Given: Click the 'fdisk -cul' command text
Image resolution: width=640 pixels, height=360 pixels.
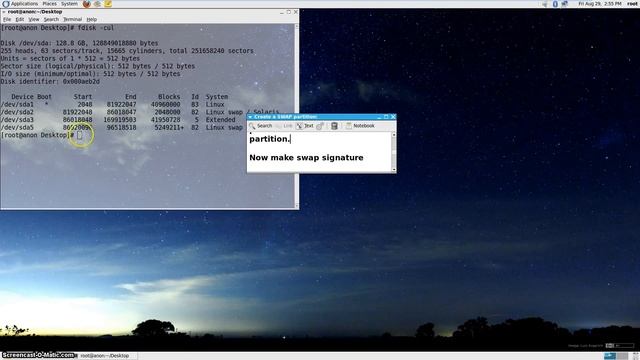Looking at the screenshot, I should point(96,28).
